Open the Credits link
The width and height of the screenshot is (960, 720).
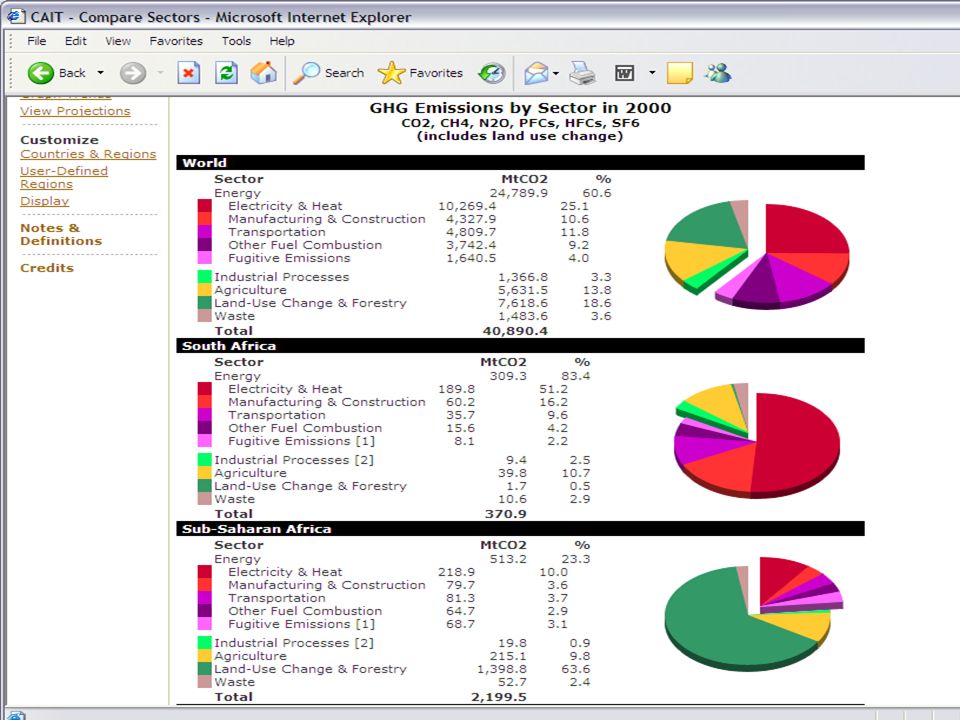click(47, 268)
